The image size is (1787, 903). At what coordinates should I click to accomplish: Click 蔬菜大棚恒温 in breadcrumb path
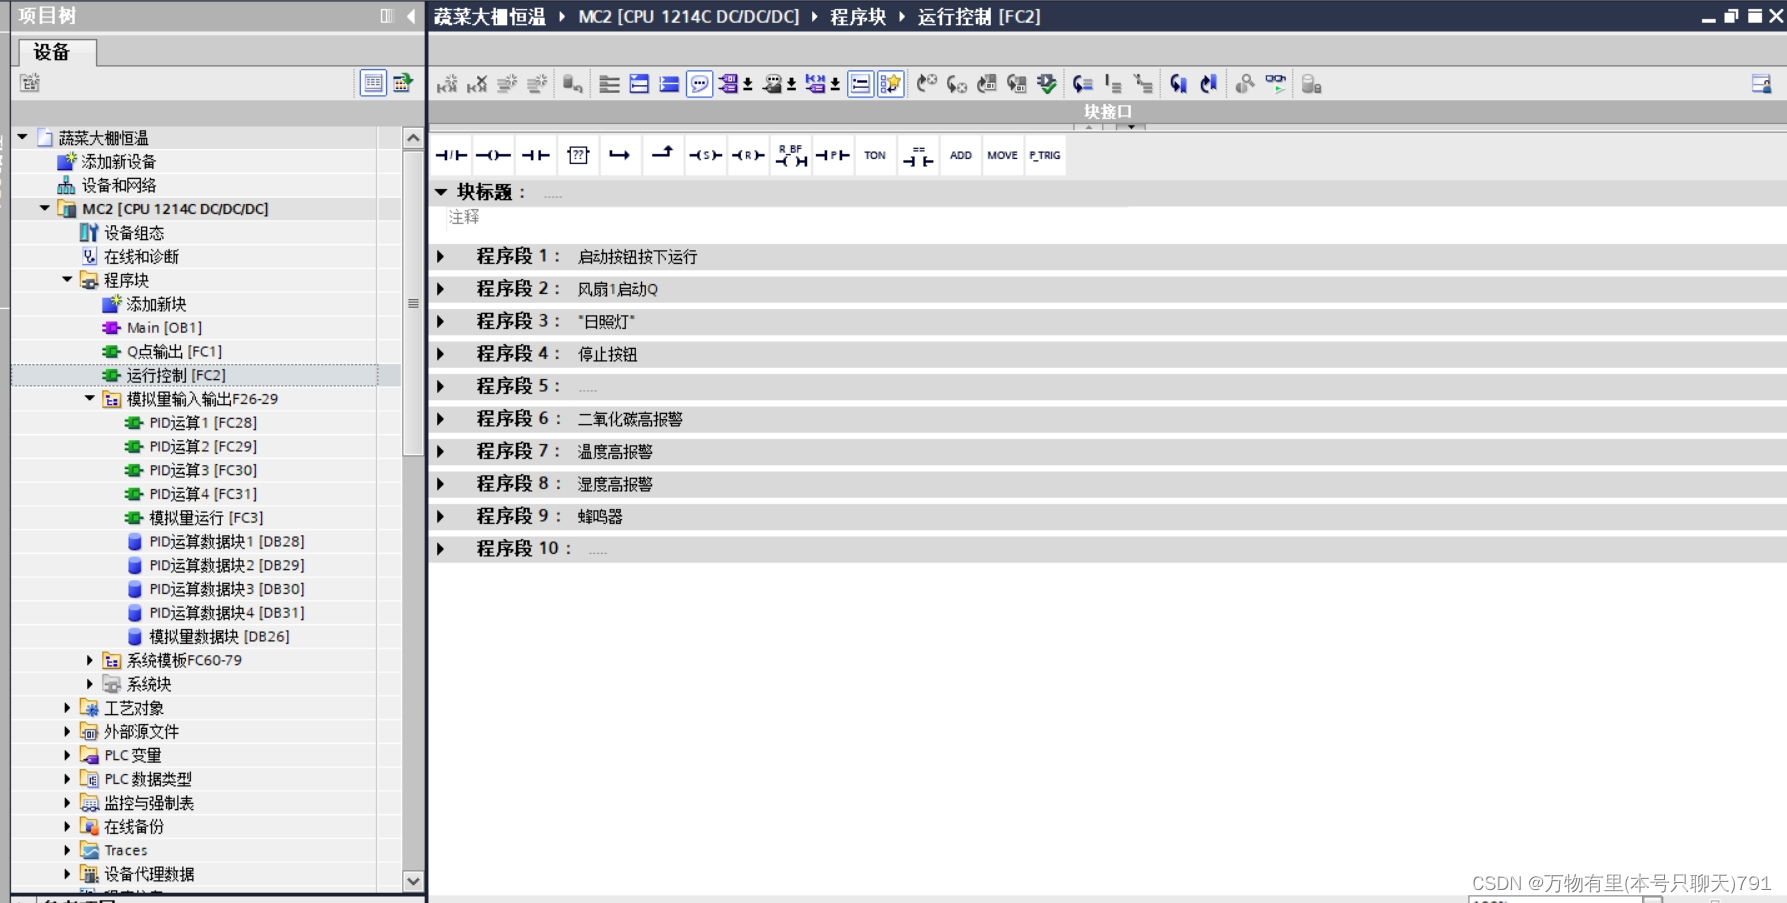490,17
